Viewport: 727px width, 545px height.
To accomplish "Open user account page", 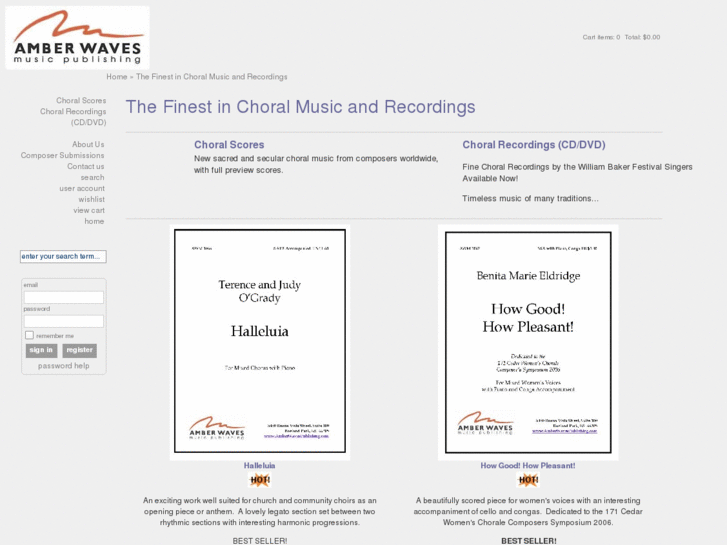I will [82, 188].
